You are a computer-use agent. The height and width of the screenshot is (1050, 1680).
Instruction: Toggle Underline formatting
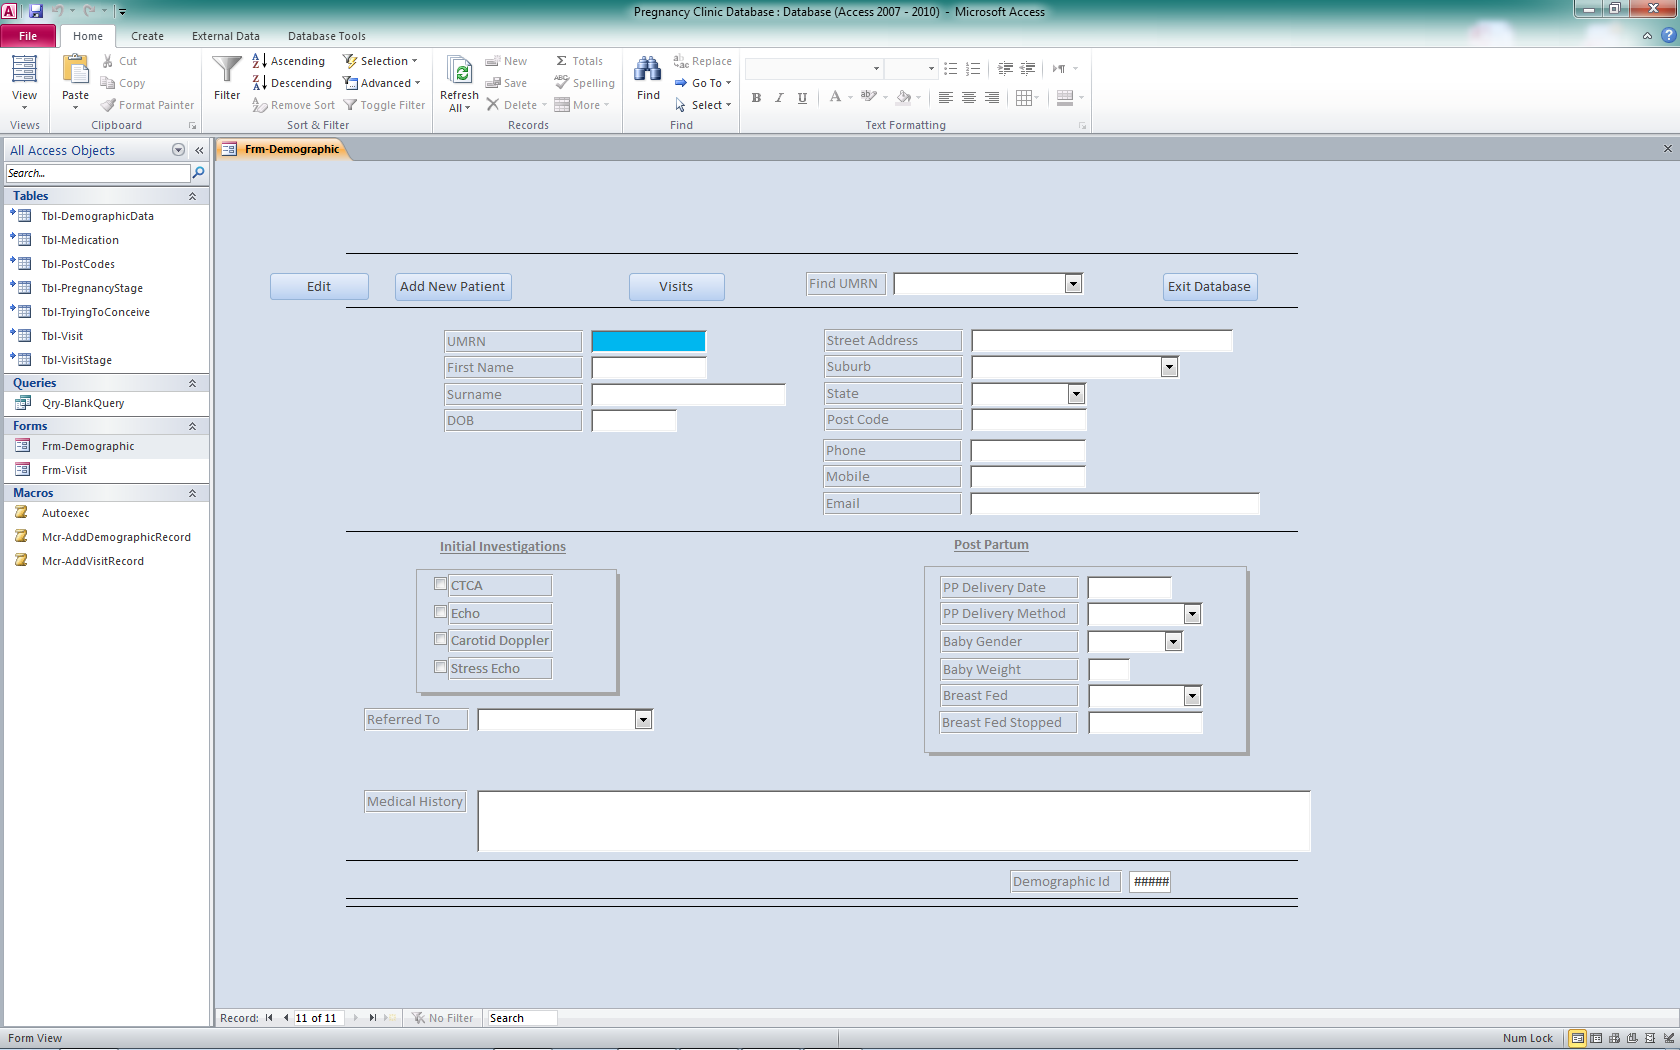(802, 98)
